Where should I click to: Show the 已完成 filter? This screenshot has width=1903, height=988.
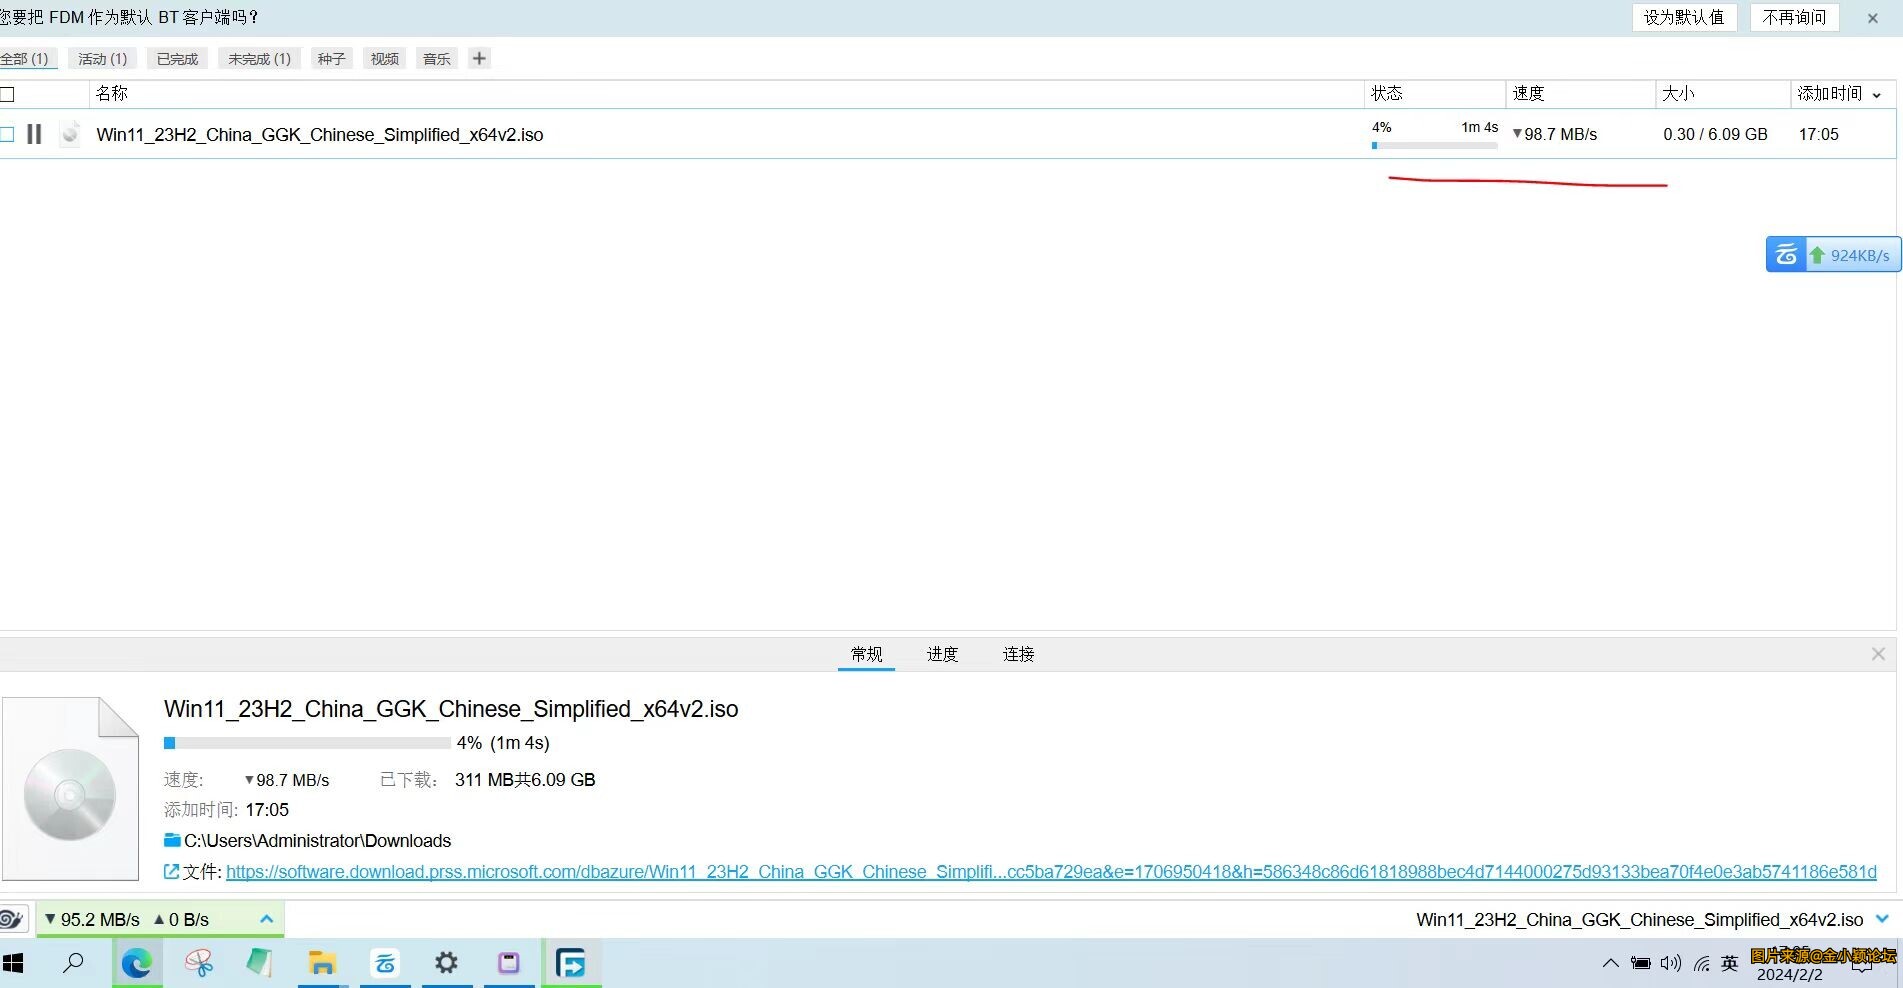177,59
